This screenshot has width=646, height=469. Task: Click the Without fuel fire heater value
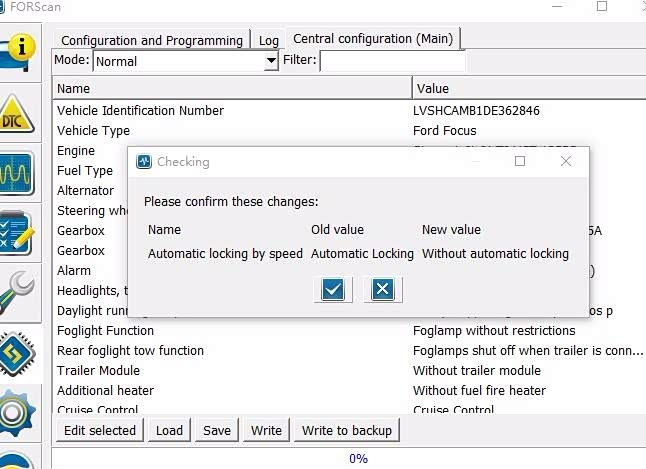tap(479, 391)
